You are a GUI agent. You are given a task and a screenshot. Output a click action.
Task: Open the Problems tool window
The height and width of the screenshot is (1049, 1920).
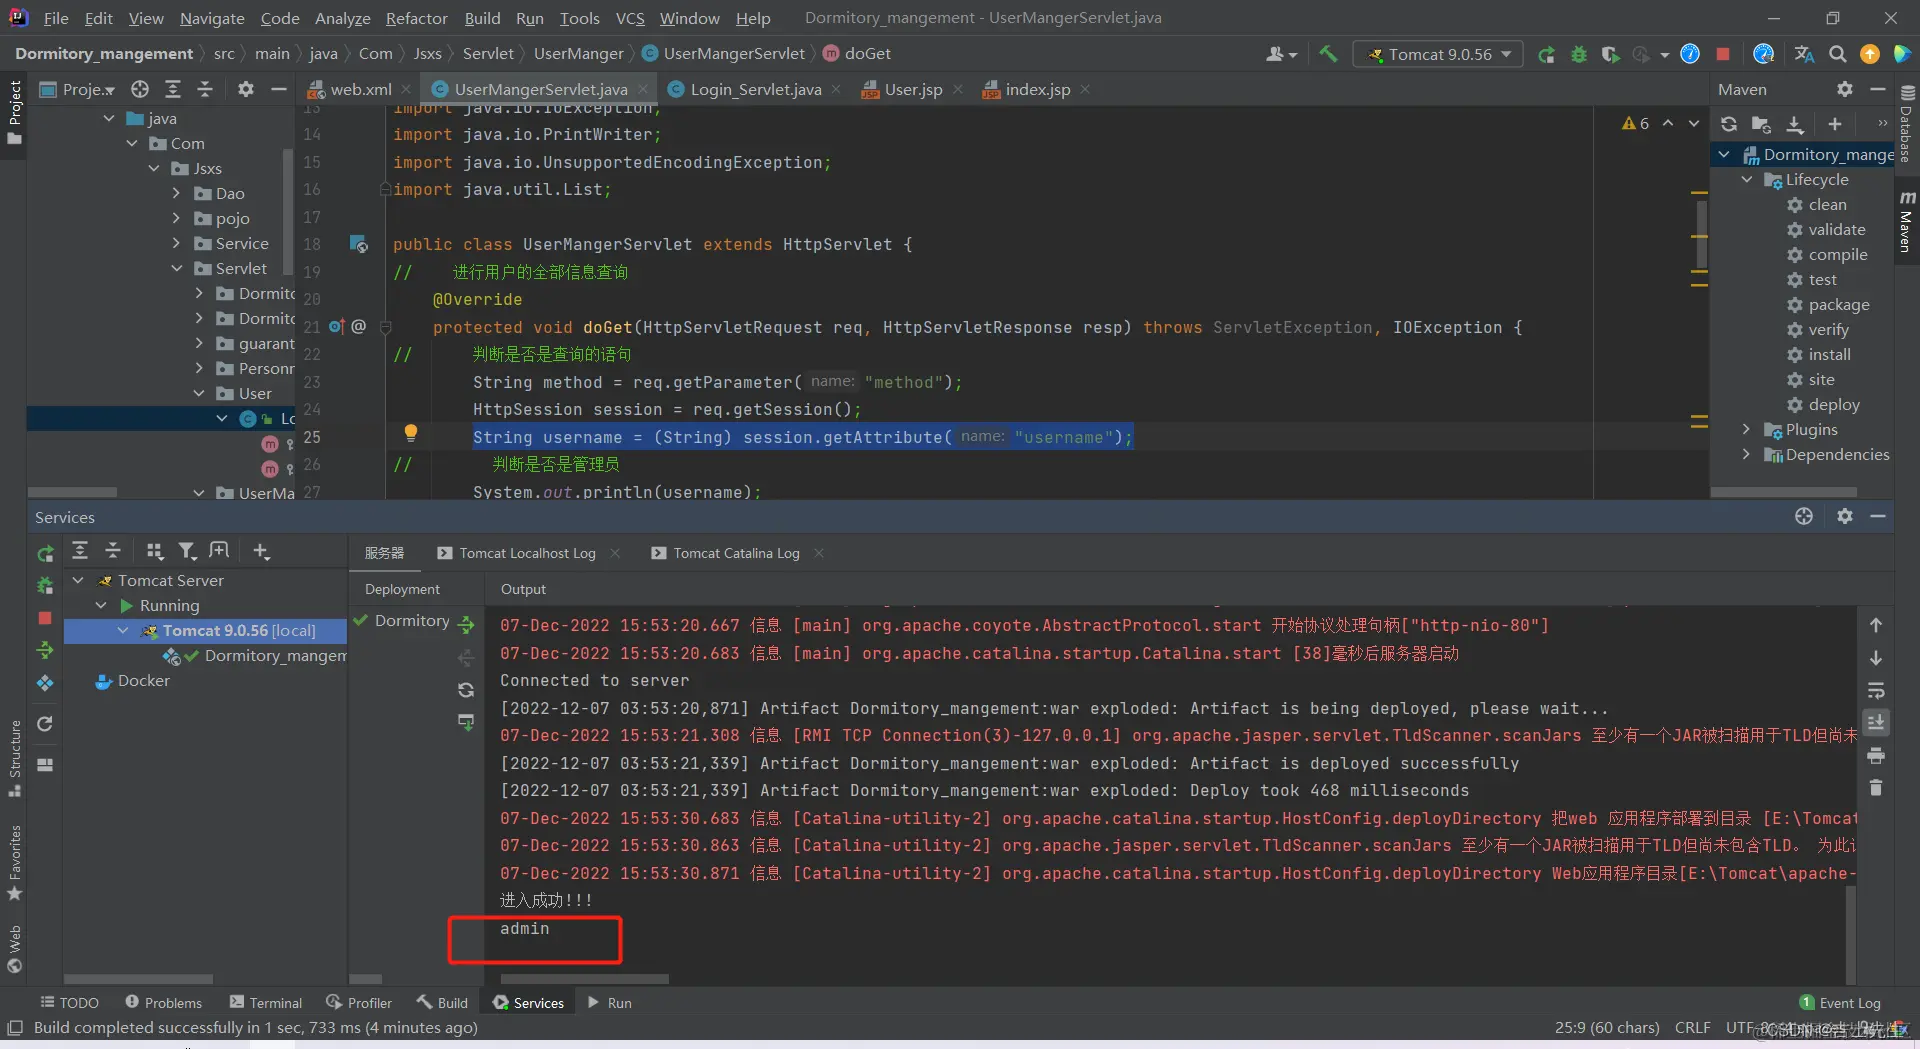click(x=163, y=1002)
